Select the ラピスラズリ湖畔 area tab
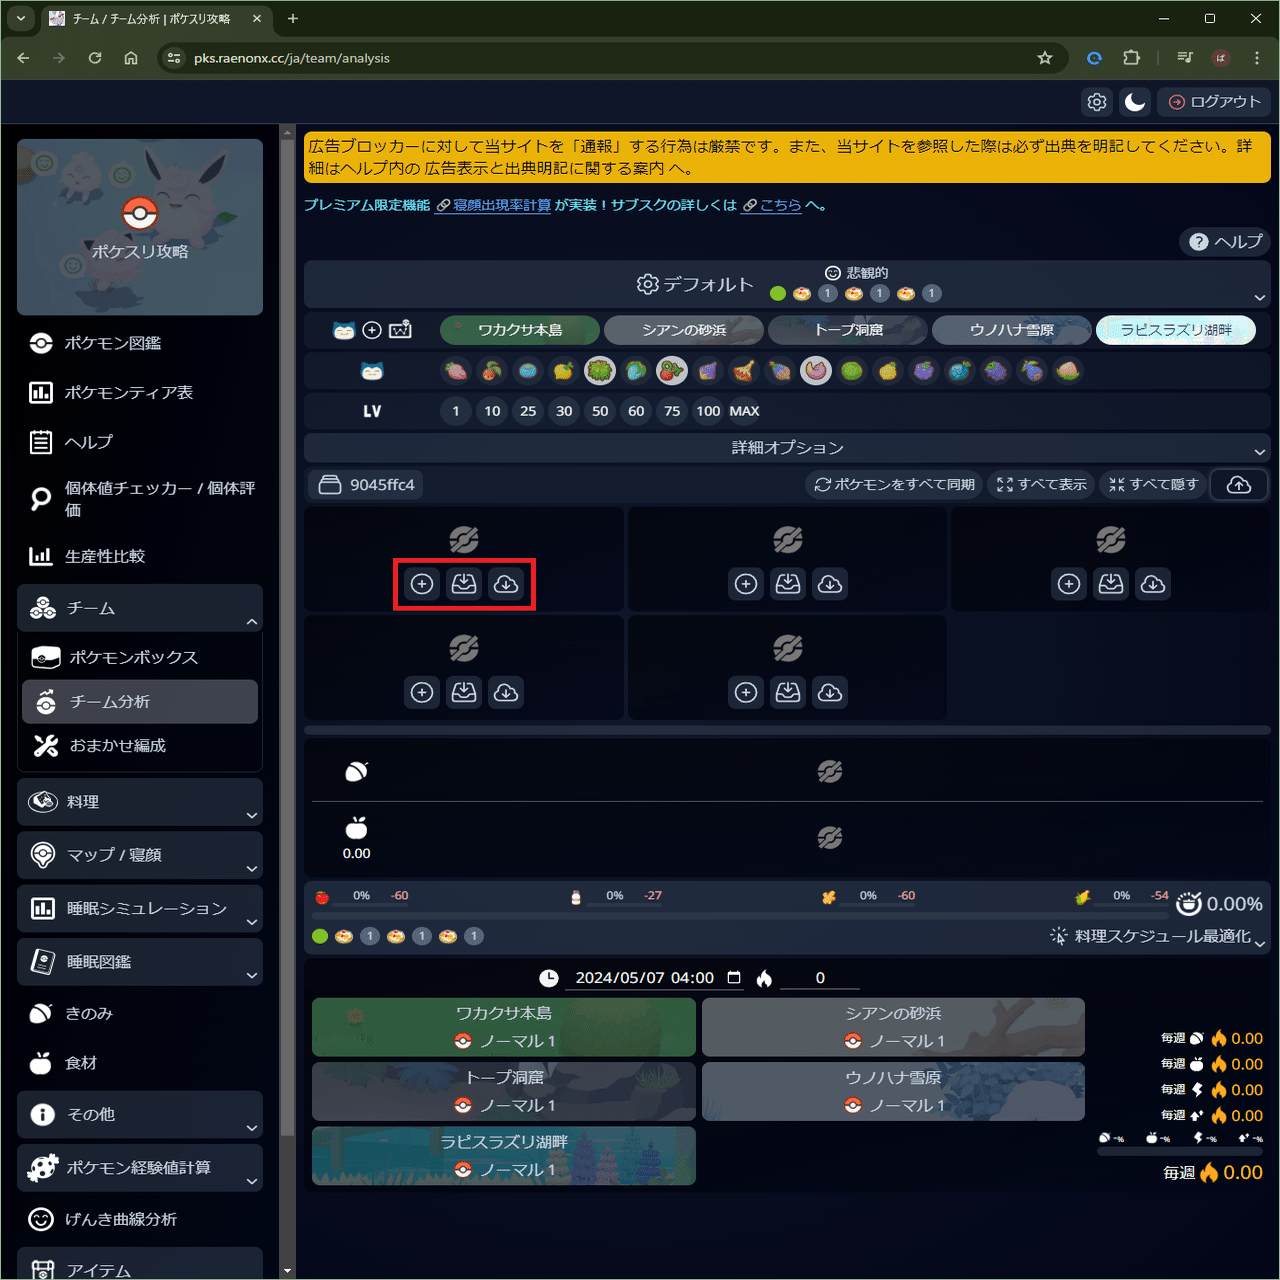 pos(1176,330)
